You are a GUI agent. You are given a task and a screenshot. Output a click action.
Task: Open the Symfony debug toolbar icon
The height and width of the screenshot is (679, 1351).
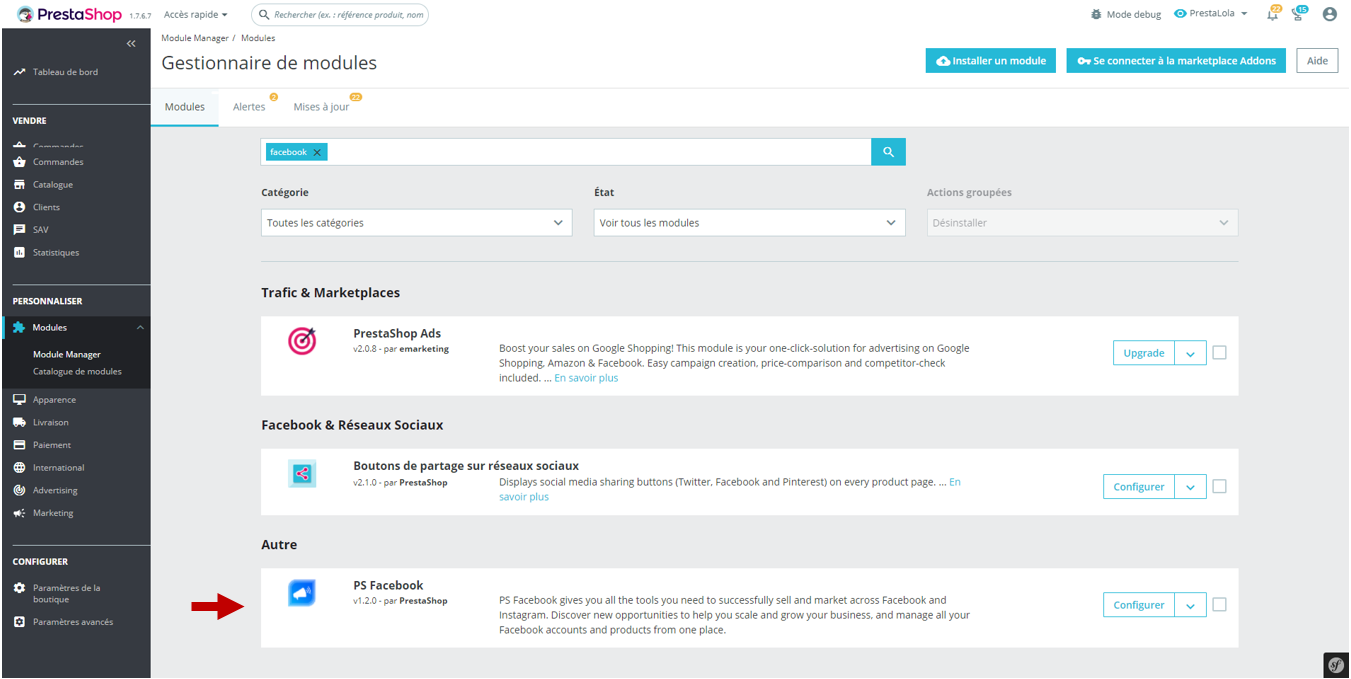tap(1336, 665)
